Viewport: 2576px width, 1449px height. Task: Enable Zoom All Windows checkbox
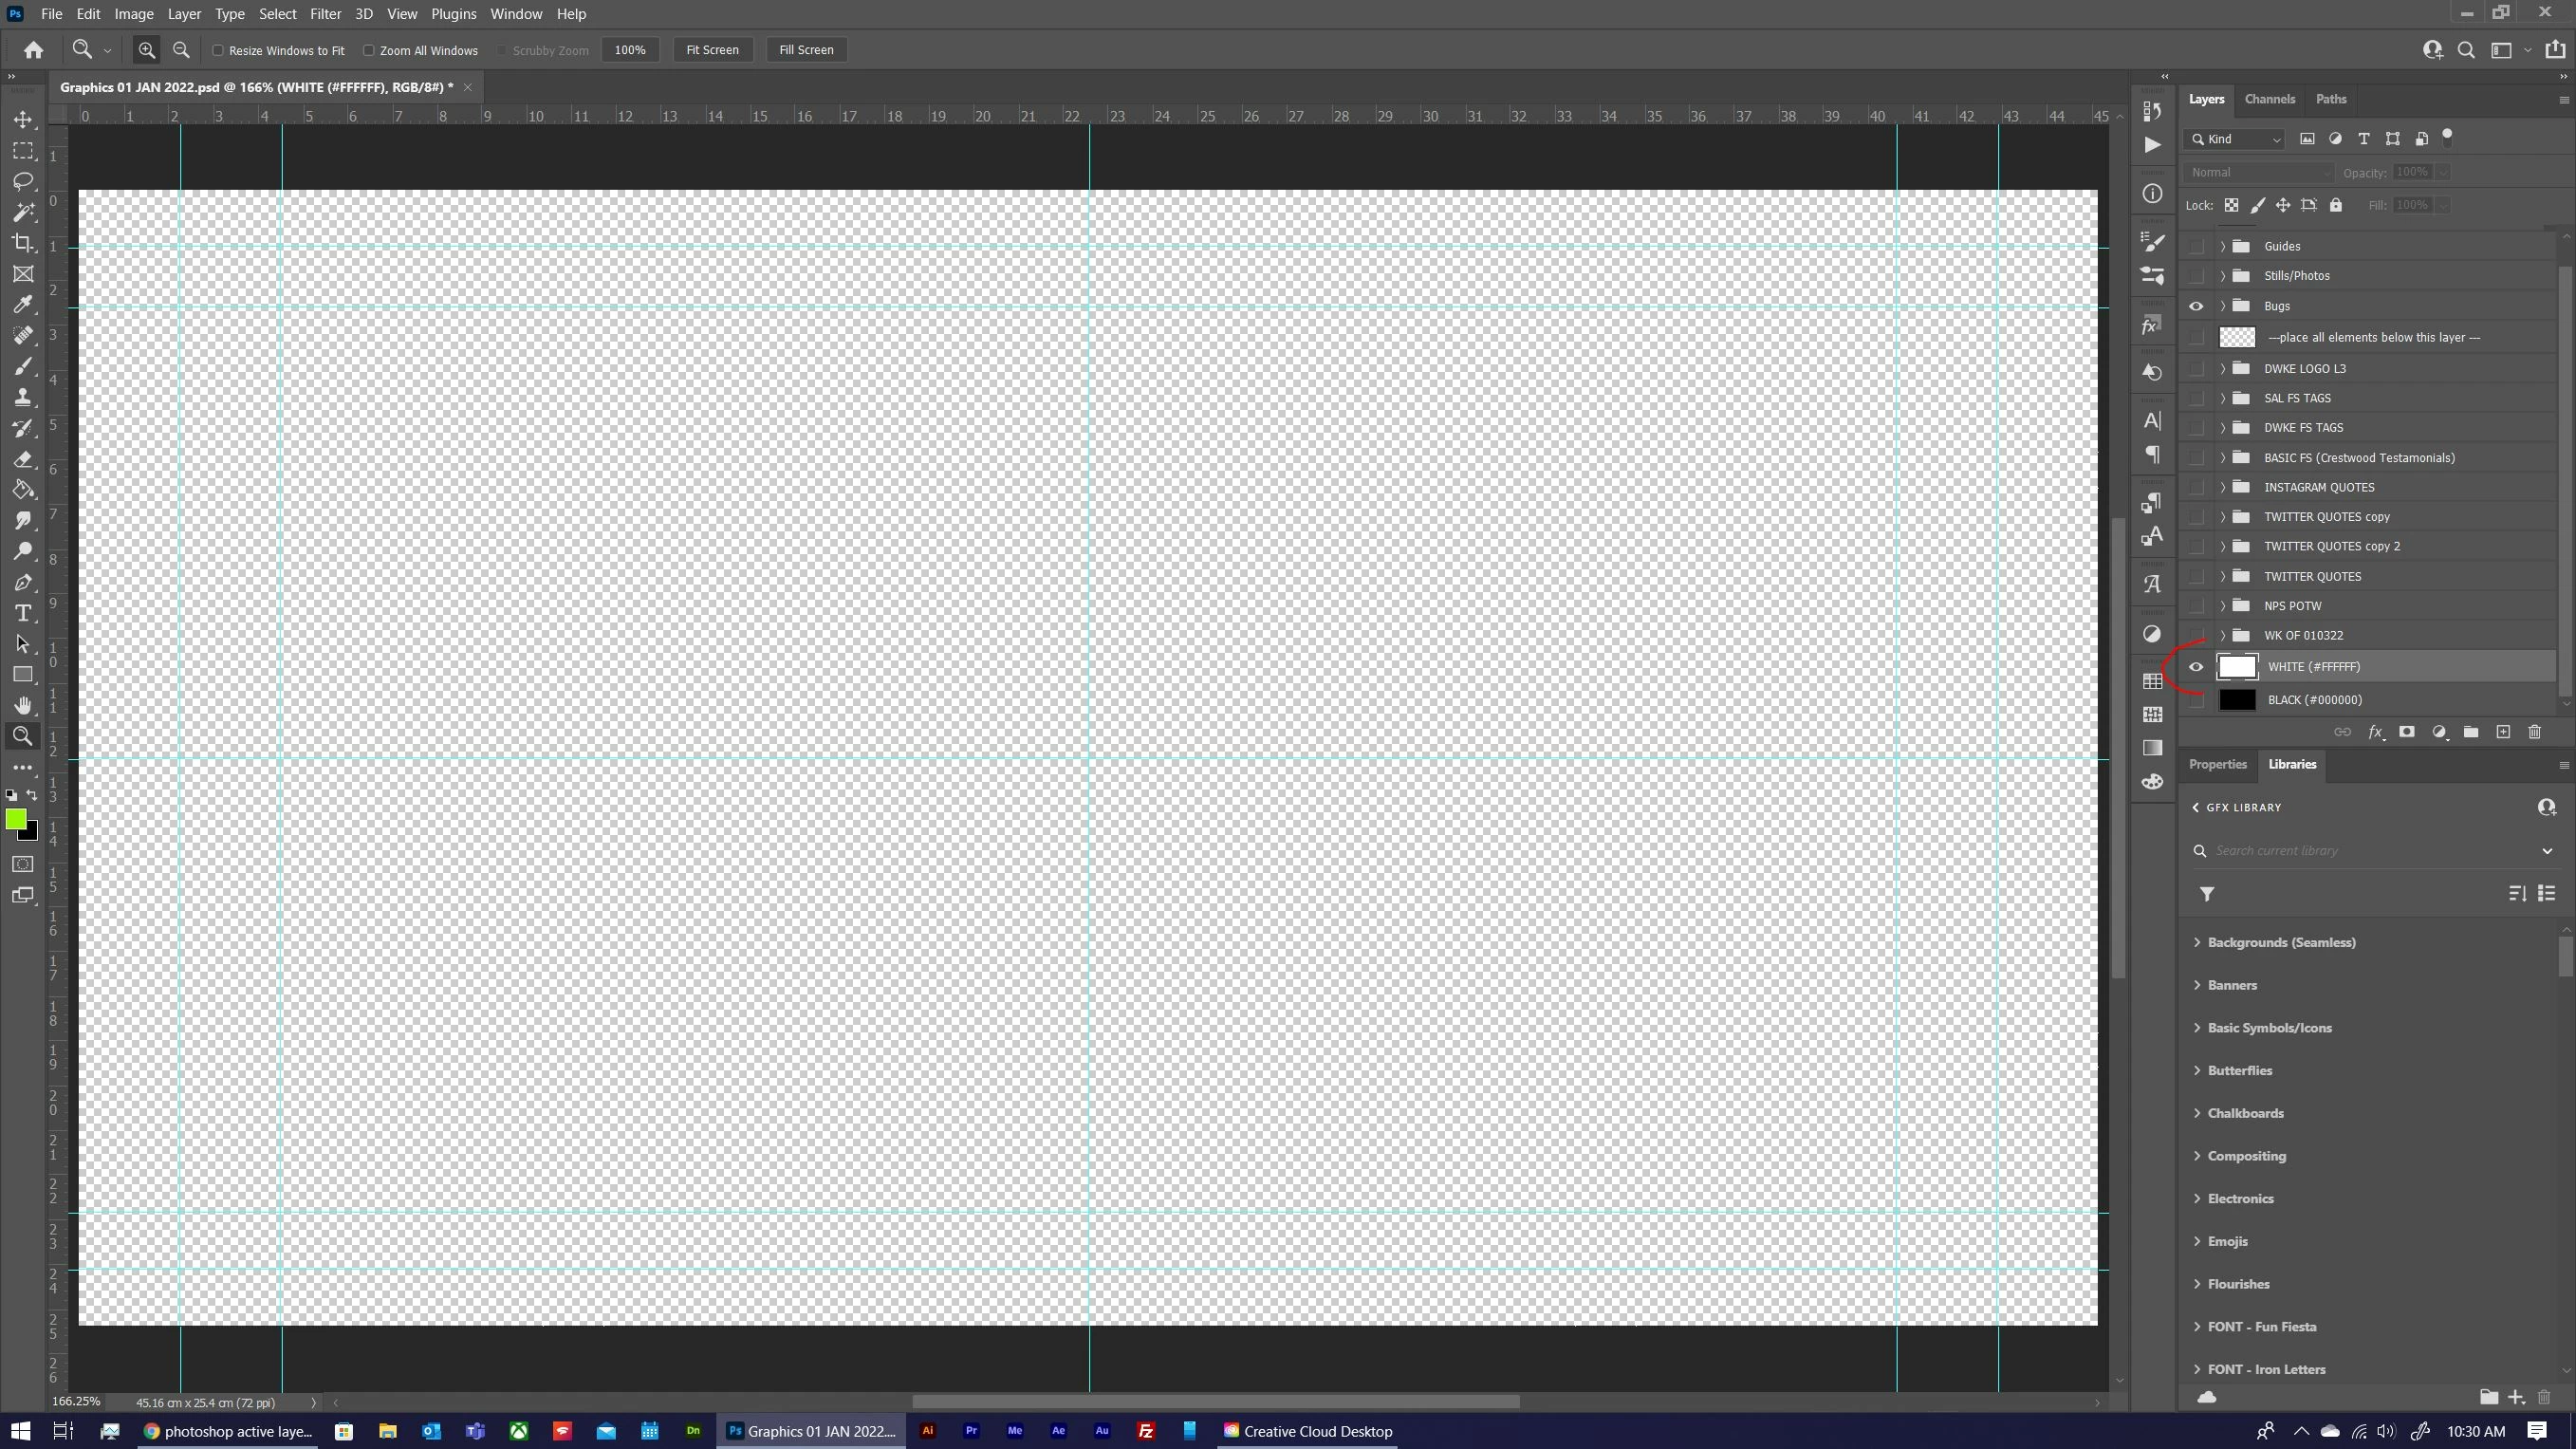pos(369,50)
